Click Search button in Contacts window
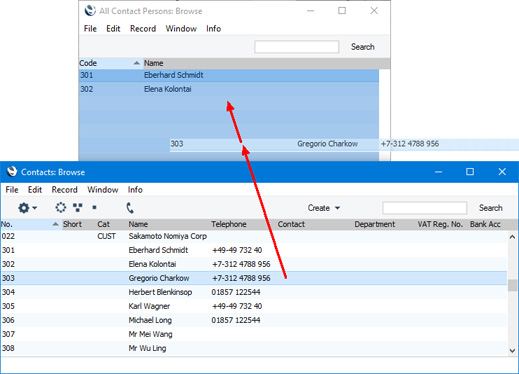 tap(490, 208)
